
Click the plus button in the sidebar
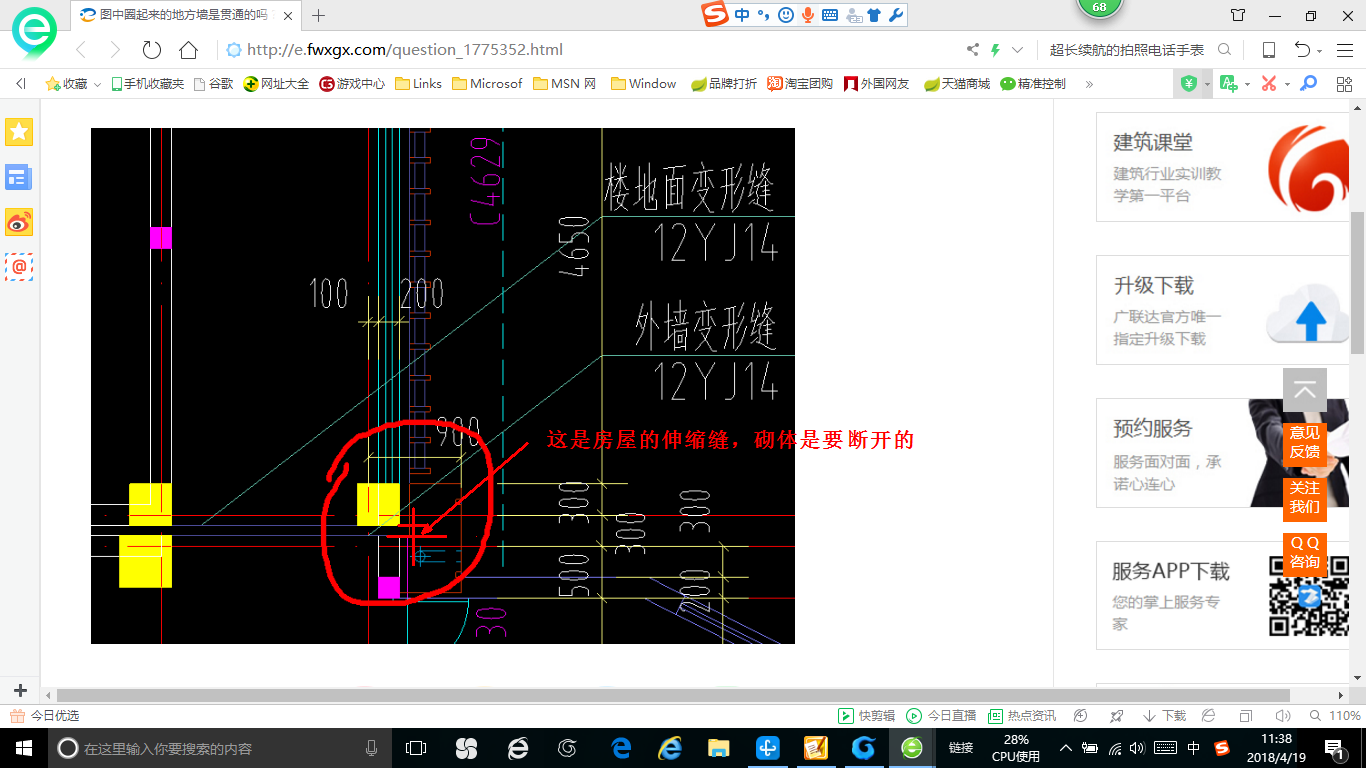tap(20, 691)
